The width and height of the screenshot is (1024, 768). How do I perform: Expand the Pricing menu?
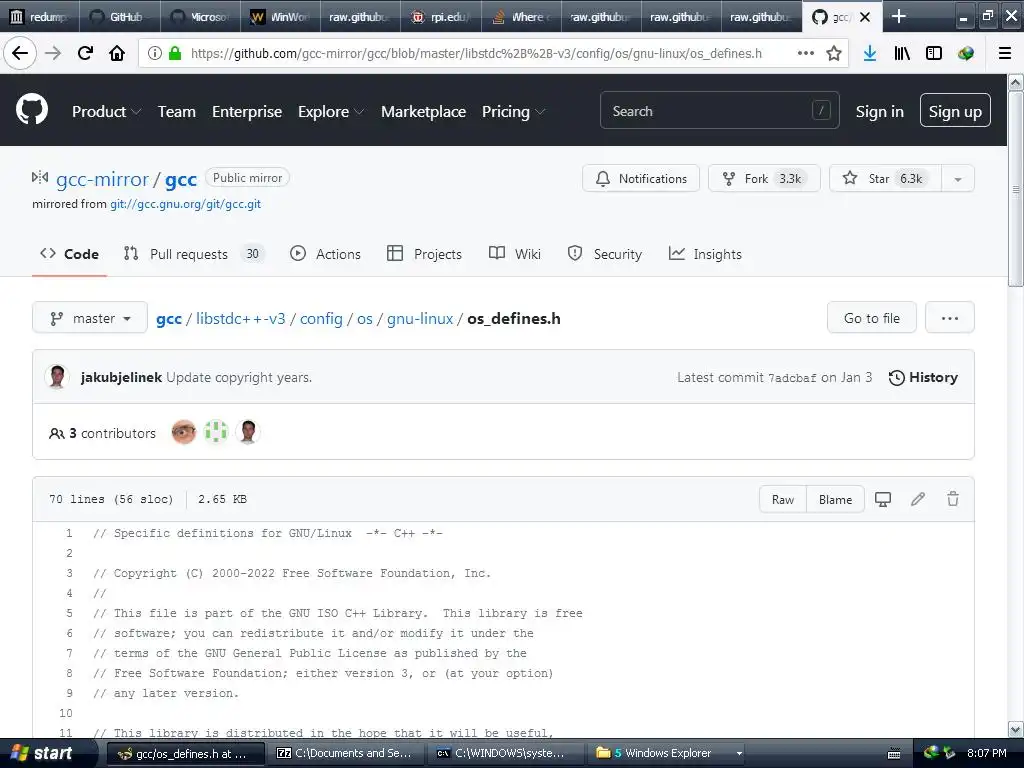[x=513, y=112]
